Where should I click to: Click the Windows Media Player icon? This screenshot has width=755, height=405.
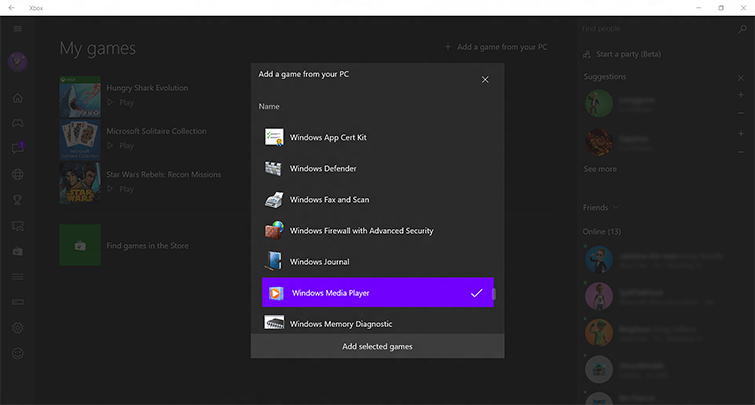tap(276, 293)
